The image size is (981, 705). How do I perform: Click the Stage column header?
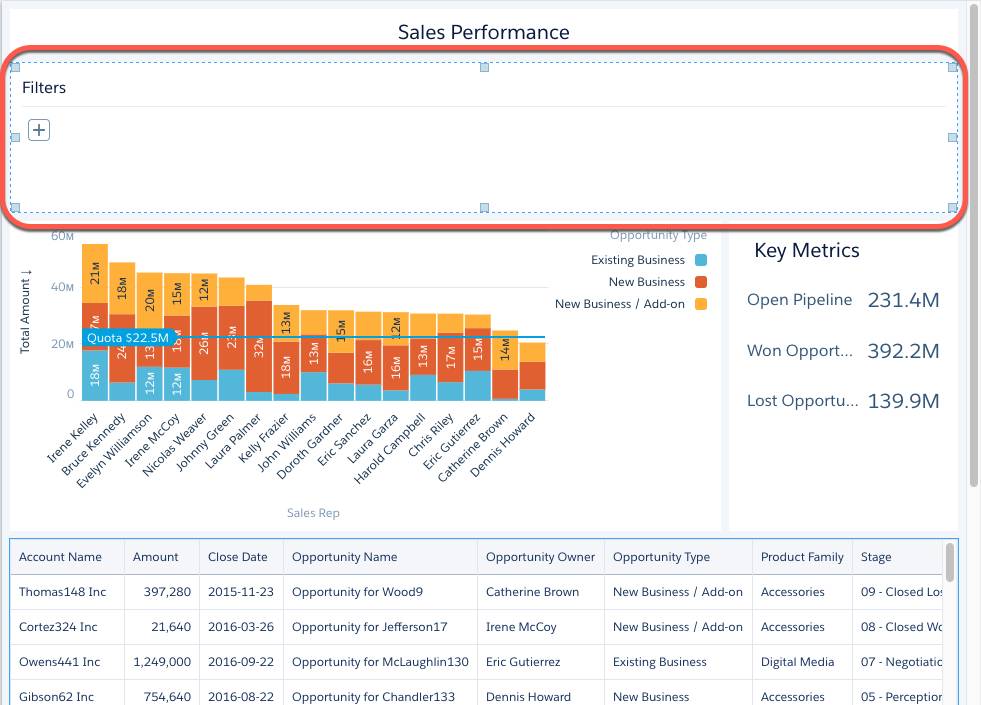click(877, 557)
